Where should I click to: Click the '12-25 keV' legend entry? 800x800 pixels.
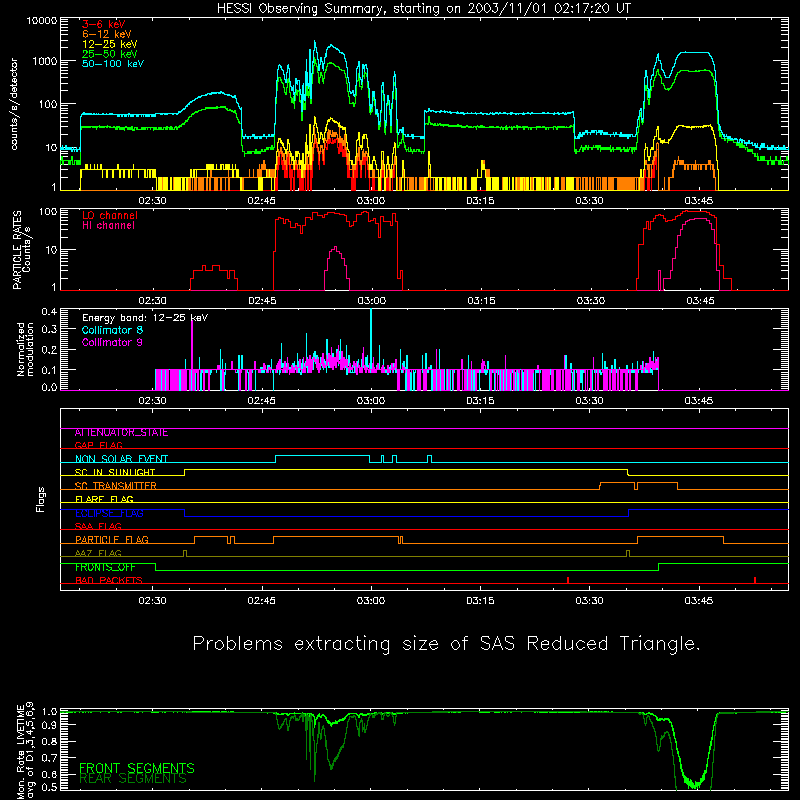[x=110, y=44]
